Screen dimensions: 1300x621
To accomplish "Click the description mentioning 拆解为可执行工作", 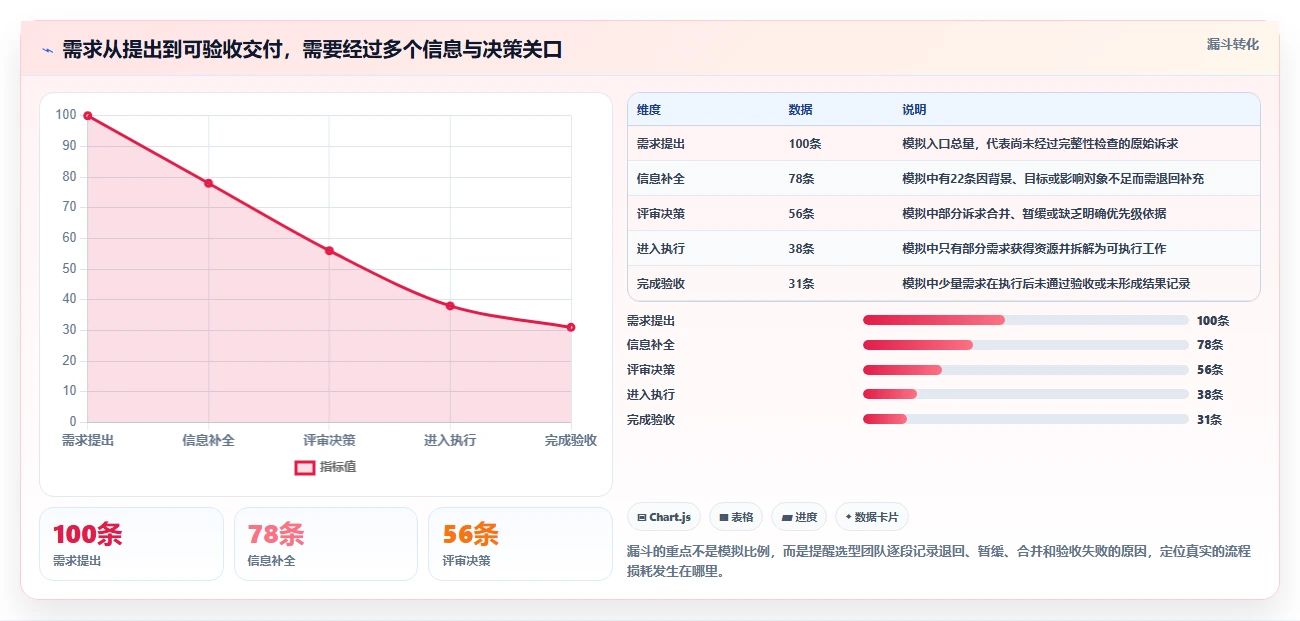I will point(1034,249).
